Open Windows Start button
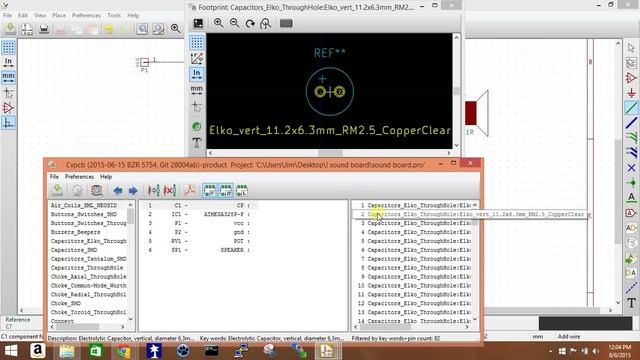 [11, 351]
